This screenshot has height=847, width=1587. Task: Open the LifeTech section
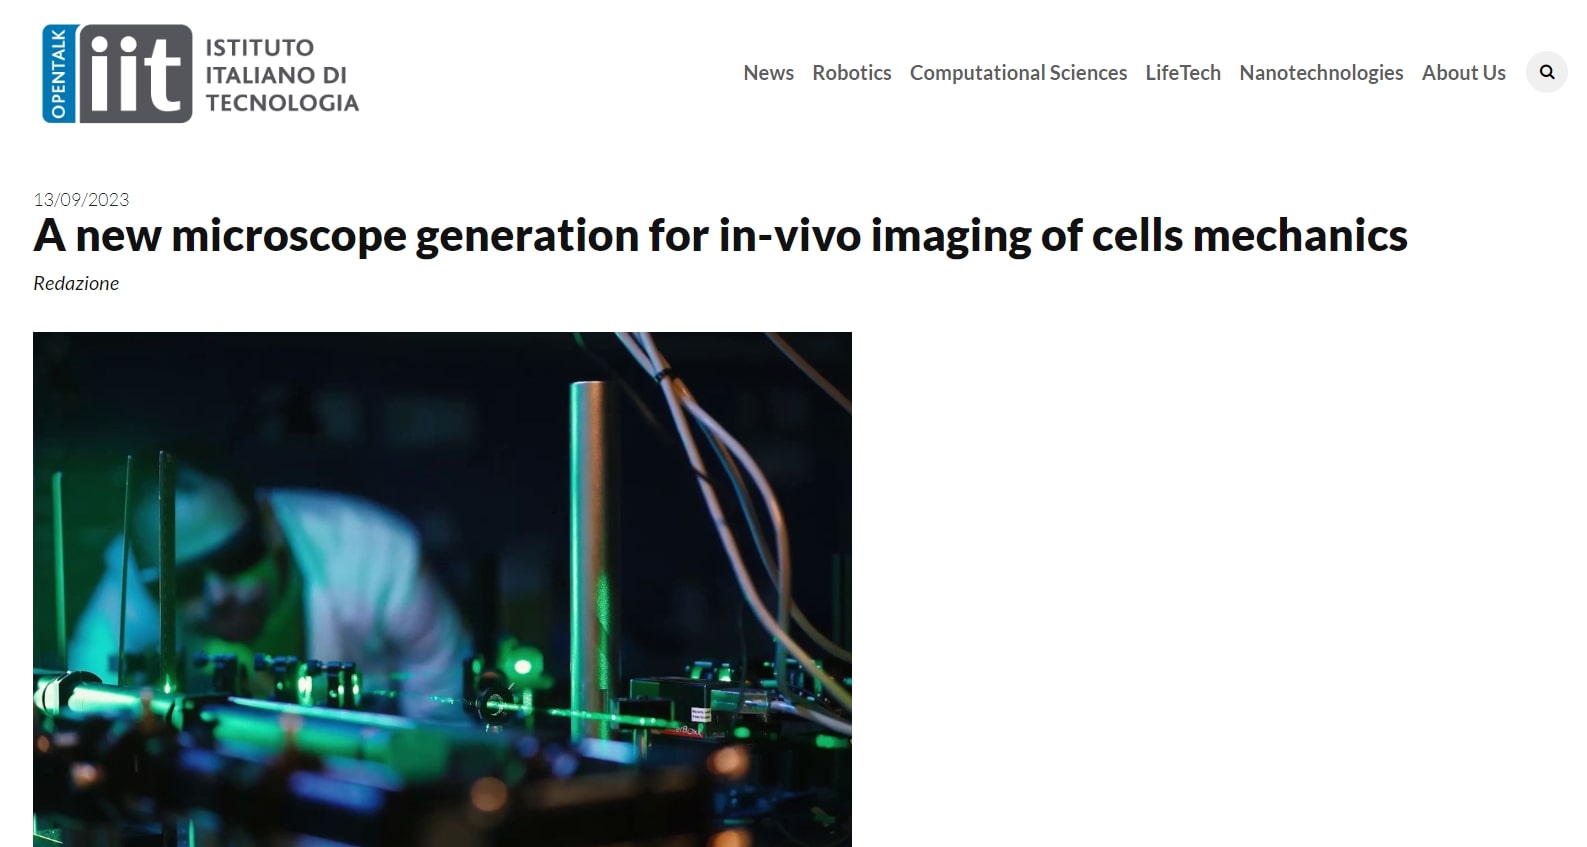(1183, 73)
